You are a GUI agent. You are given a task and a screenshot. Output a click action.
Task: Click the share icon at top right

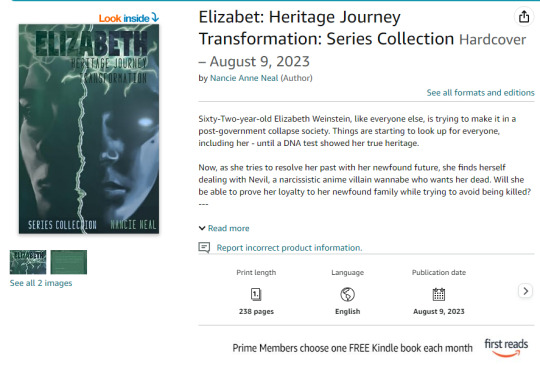pyautogui.click(x=524, y=16)
